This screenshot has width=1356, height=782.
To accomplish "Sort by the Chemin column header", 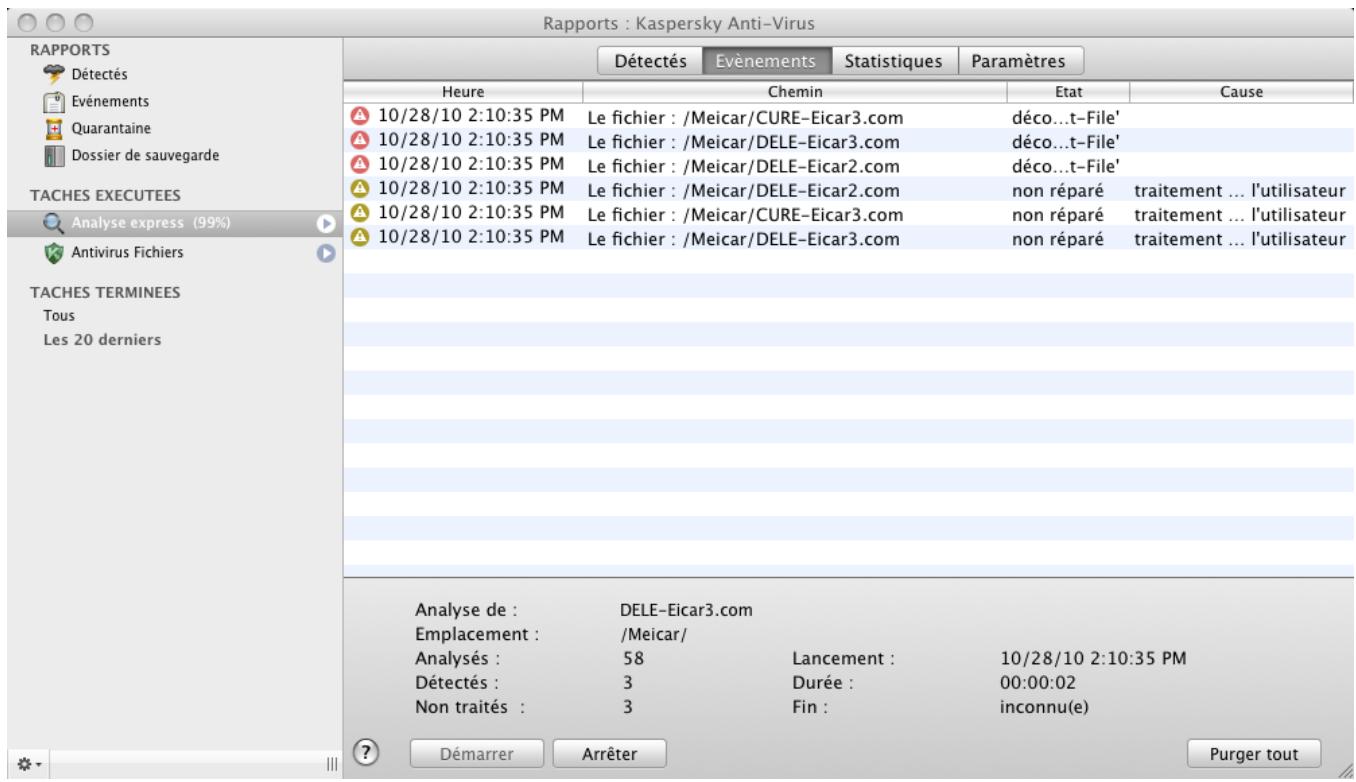I will coord(795,92).
